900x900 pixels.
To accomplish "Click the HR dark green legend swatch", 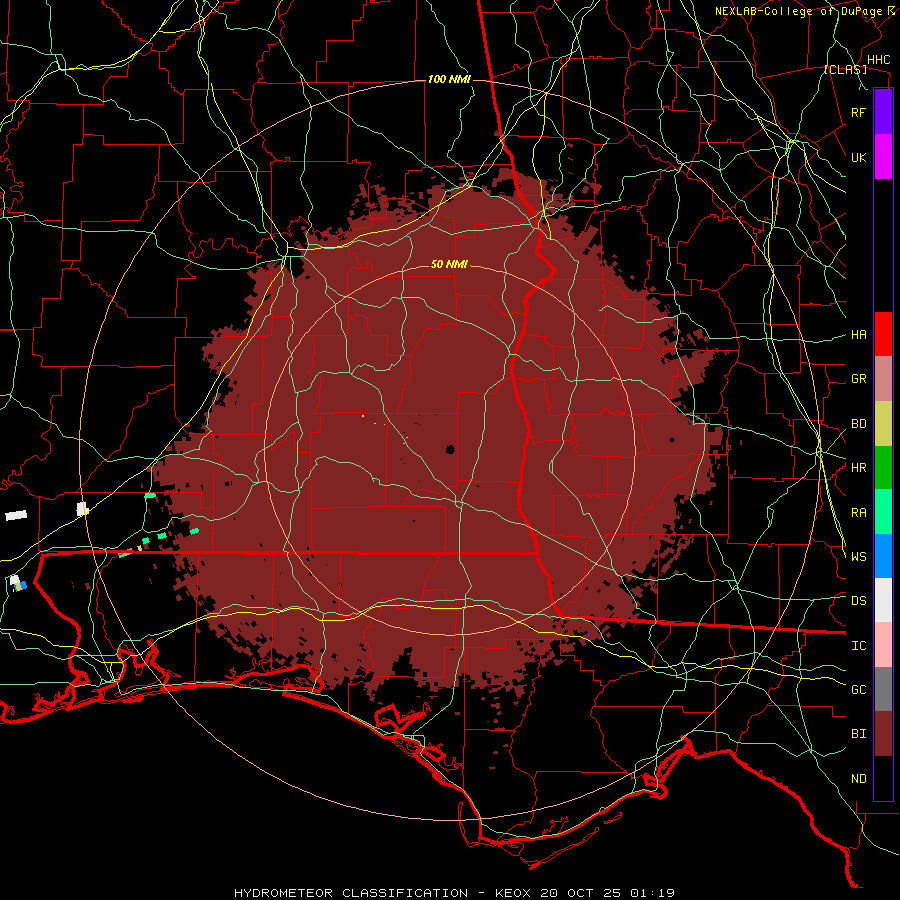I will [883, 468].
